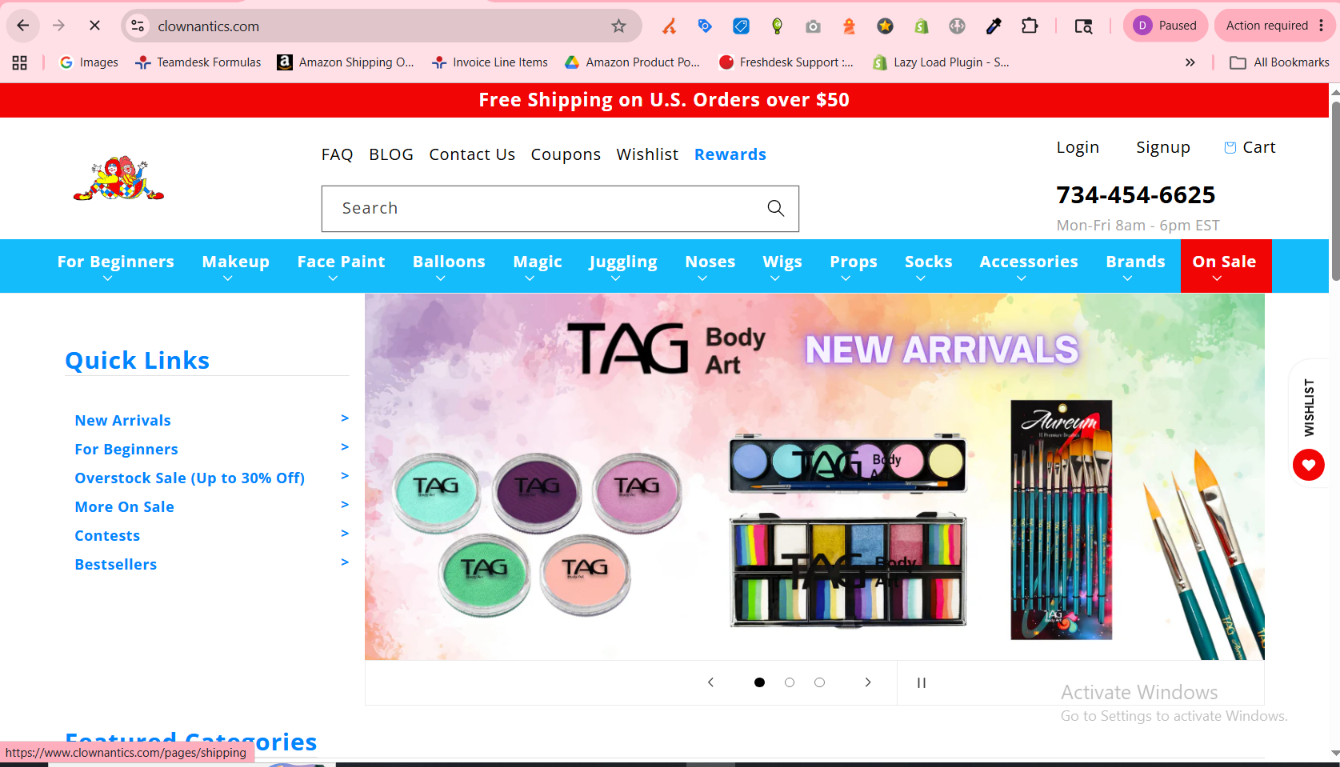Click the Signup link
The width and height of the screenshot is (1340, 767).
coord(1163,147)
